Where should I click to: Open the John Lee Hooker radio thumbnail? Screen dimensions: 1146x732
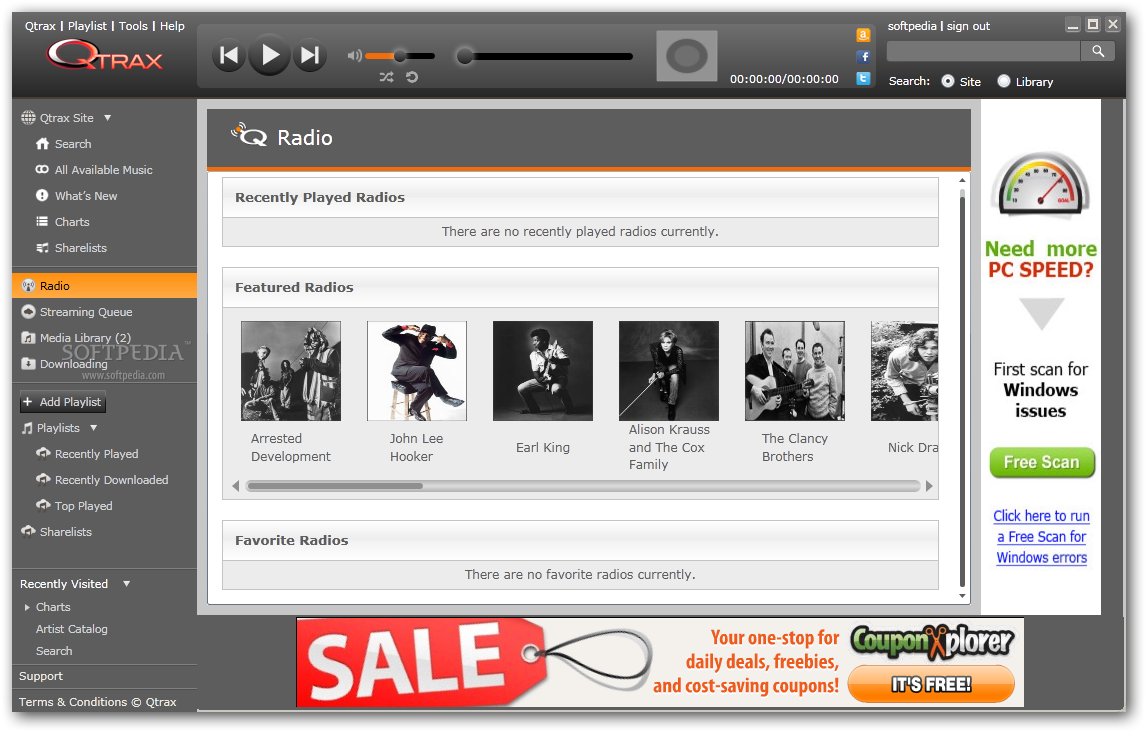(x=417, y=371)
